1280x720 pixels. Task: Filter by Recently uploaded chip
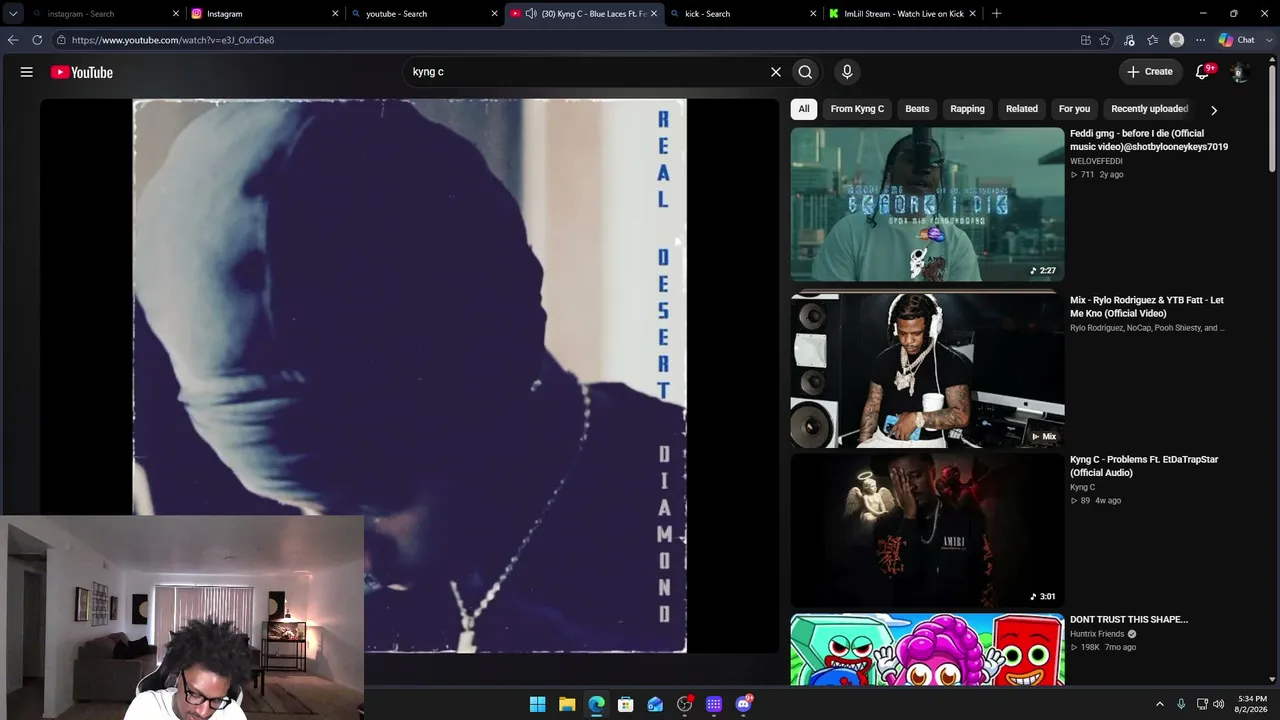(x=1150, y=109)
